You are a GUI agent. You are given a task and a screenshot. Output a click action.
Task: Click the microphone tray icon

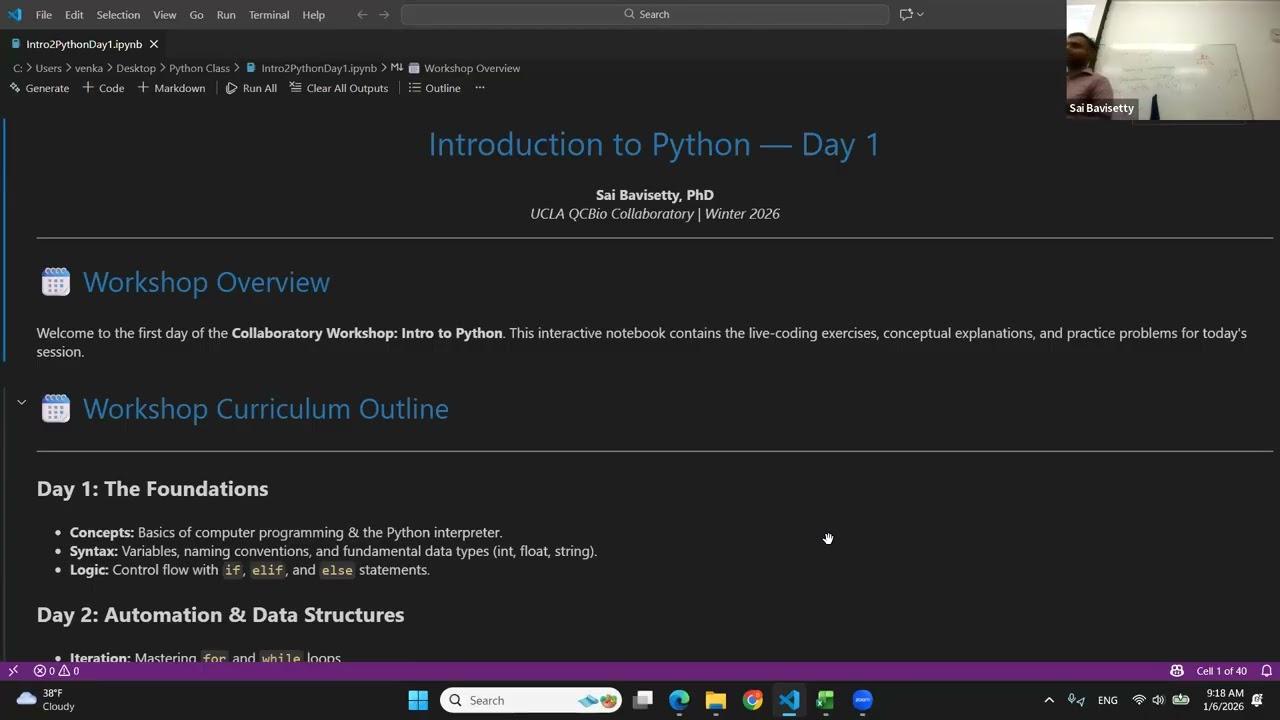1076,700
